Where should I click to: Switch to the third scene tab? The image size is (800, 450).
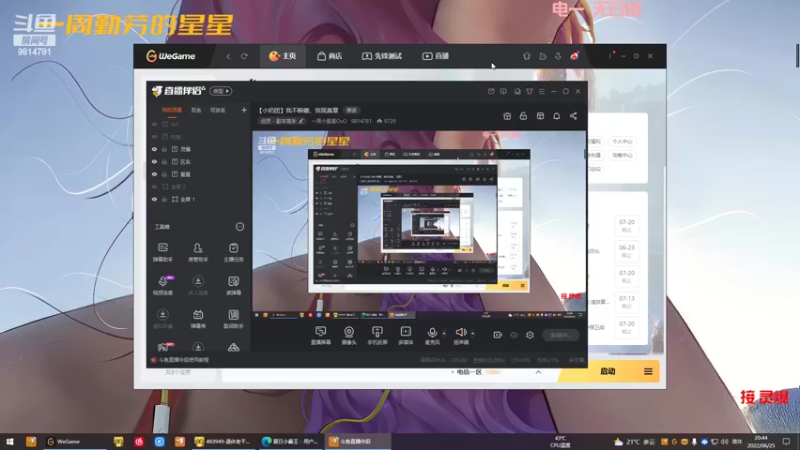(x=218, y=110)
